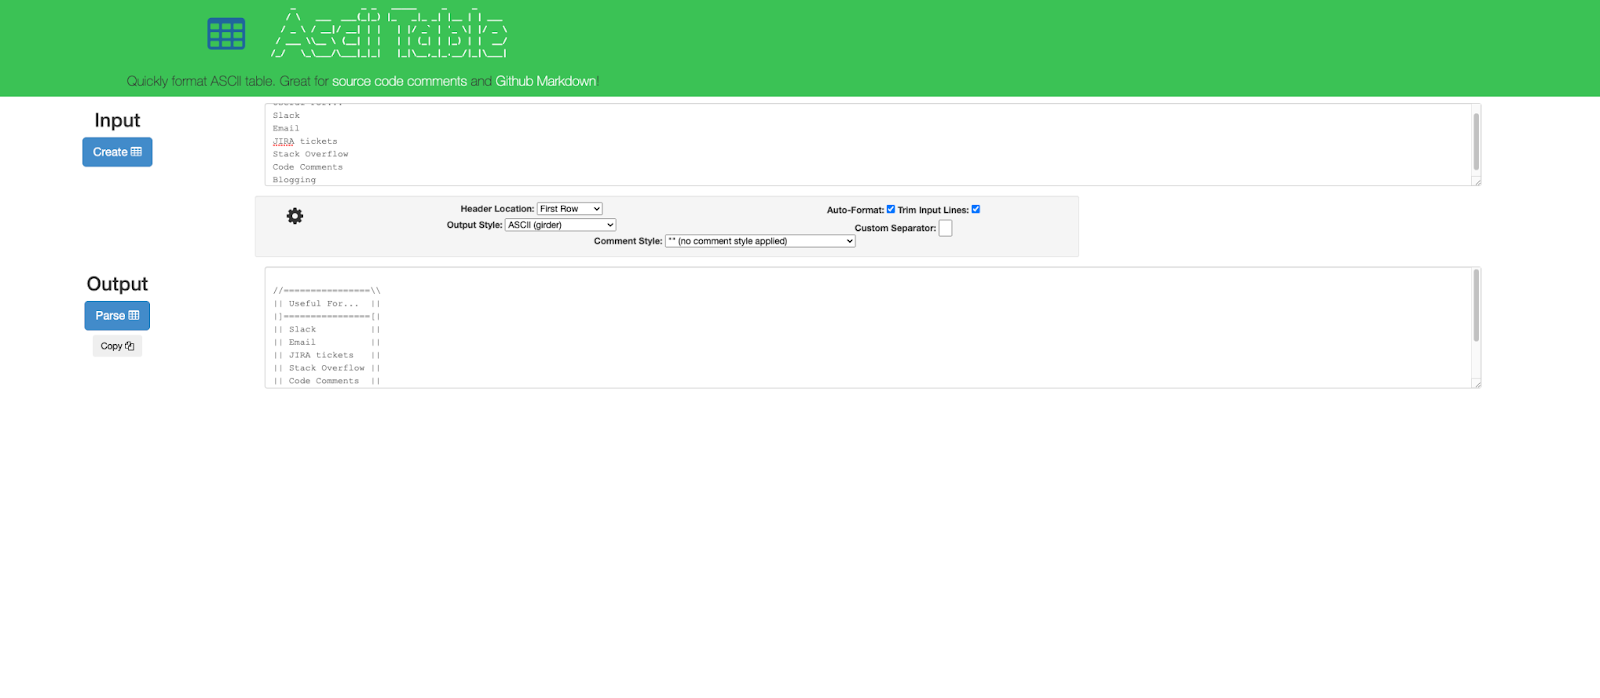Click the Output textarea resize handle
Viewport: 1600px width, 698px height.
pyautogui.click(x=1477, y=384)
